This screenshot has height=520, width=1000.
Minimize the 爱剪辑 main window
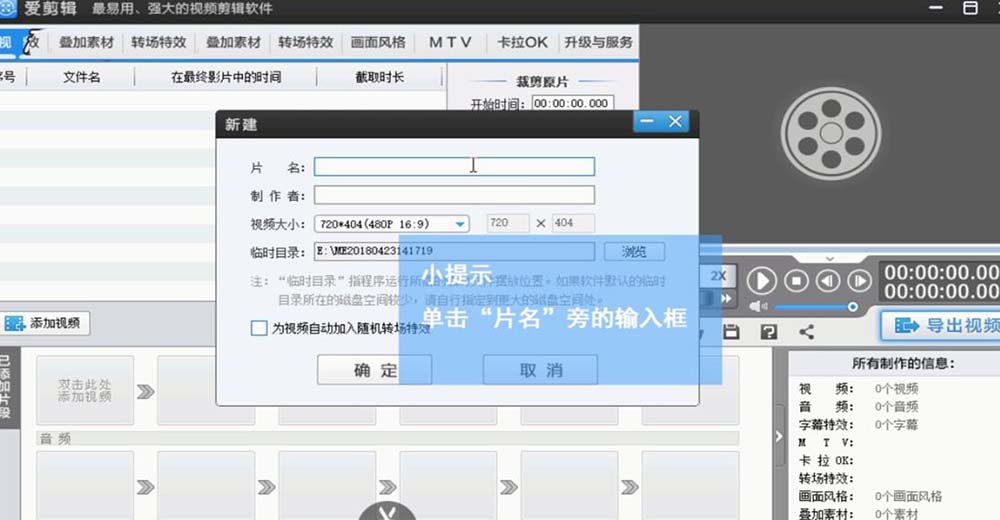click(x=936, y=8)
